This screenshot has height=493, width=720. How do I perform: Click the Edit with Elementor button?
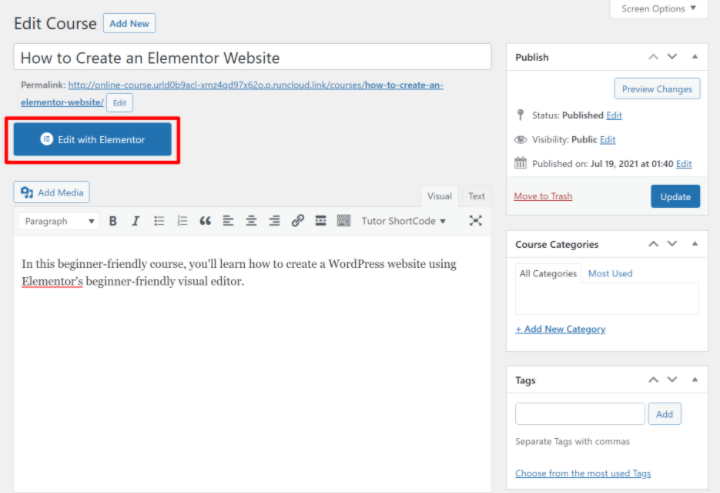click(93, 140)
